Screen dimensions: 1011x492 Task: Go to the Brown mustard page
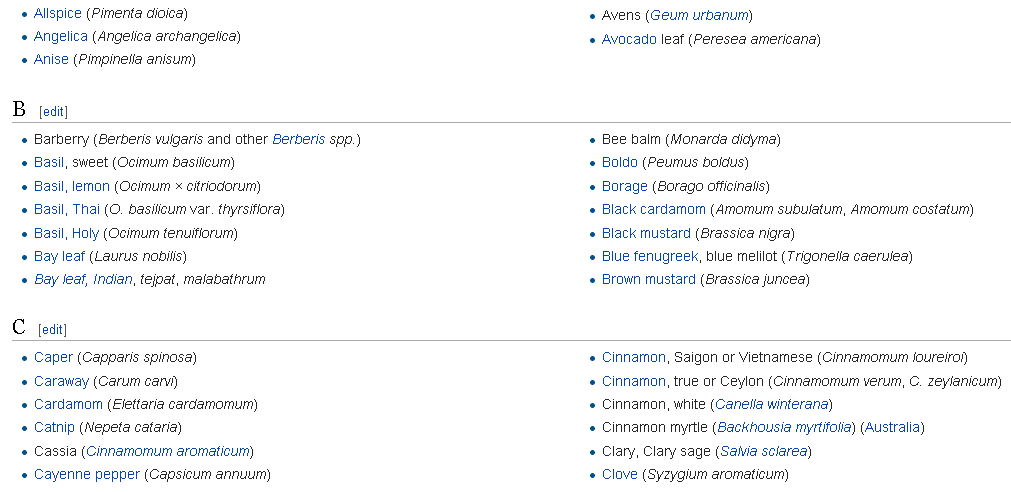[648, 280]
